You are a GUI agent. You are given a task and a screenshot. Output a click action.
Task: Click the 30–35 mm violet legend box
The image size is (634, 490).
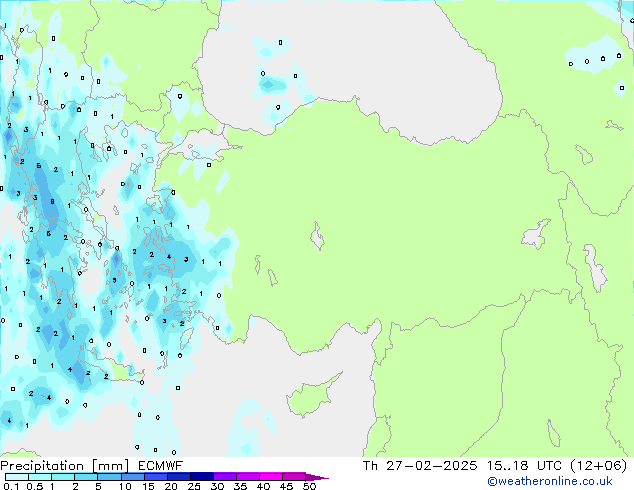click(x=224, y=477)
